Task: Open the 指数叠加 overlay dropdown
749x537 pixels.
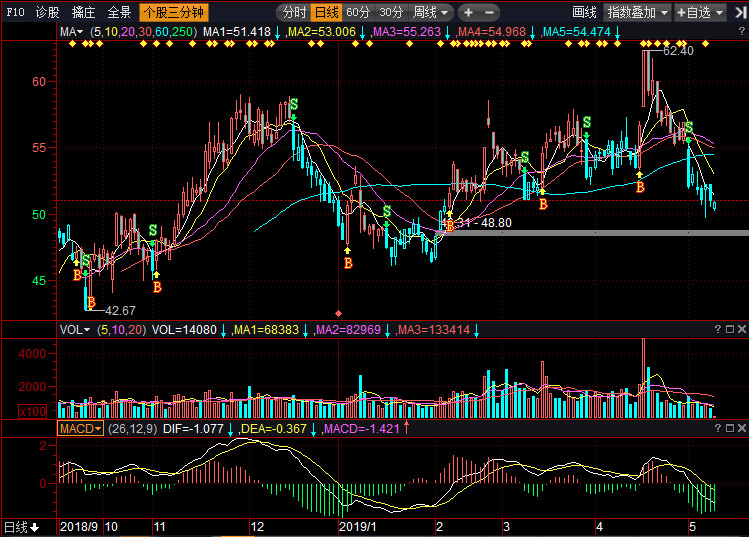Action: point(637,12)
